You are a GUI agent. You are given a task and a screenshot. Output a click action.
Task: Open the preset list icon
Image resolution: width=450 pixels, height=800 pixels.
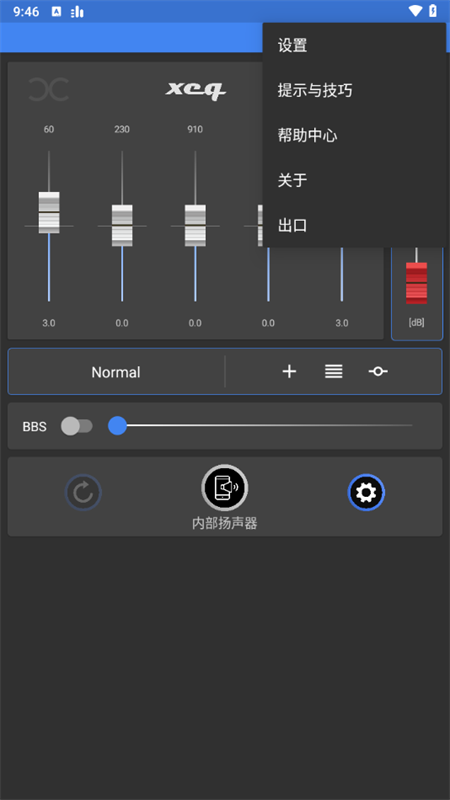[334, 372]
